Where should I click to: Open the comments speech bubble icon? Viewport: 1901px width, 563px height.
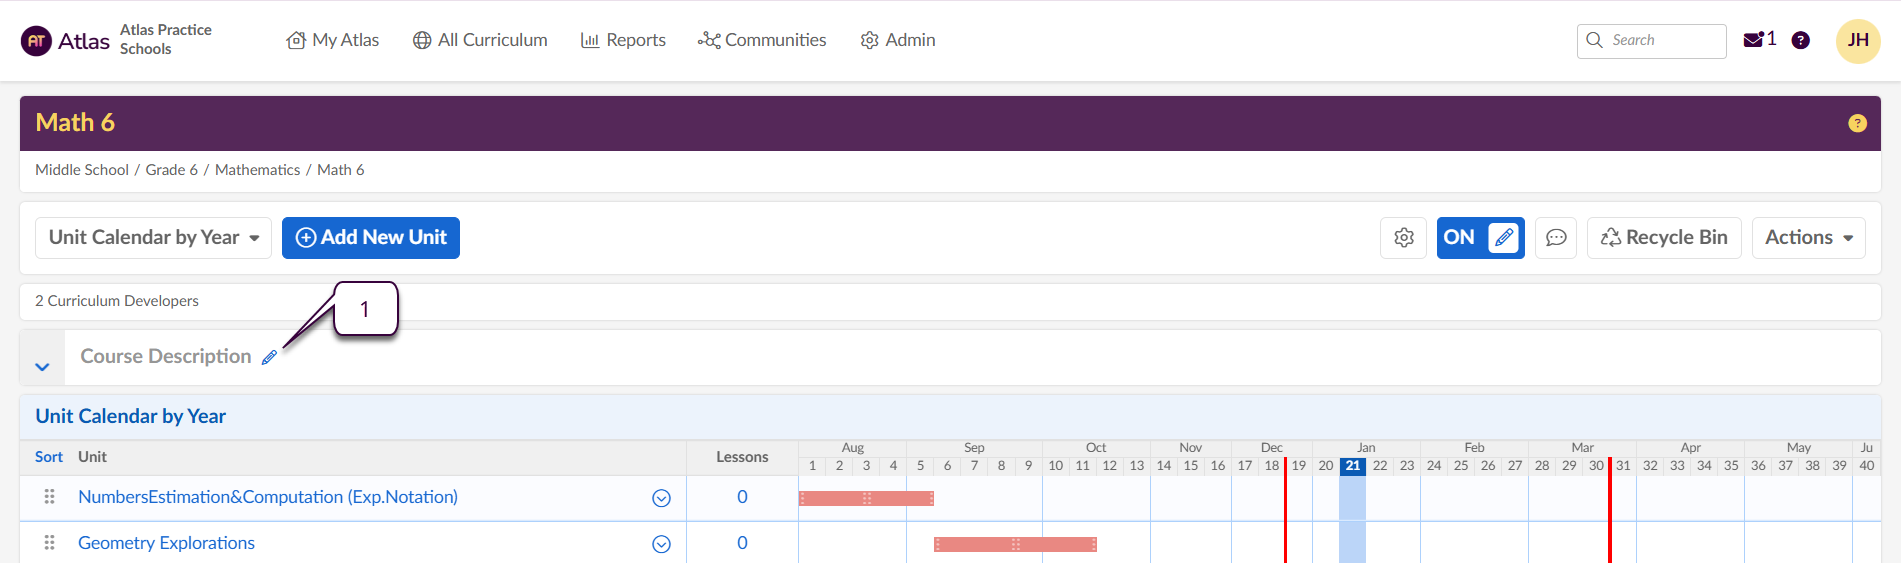pyautogui.click(x=1555, y=238)
